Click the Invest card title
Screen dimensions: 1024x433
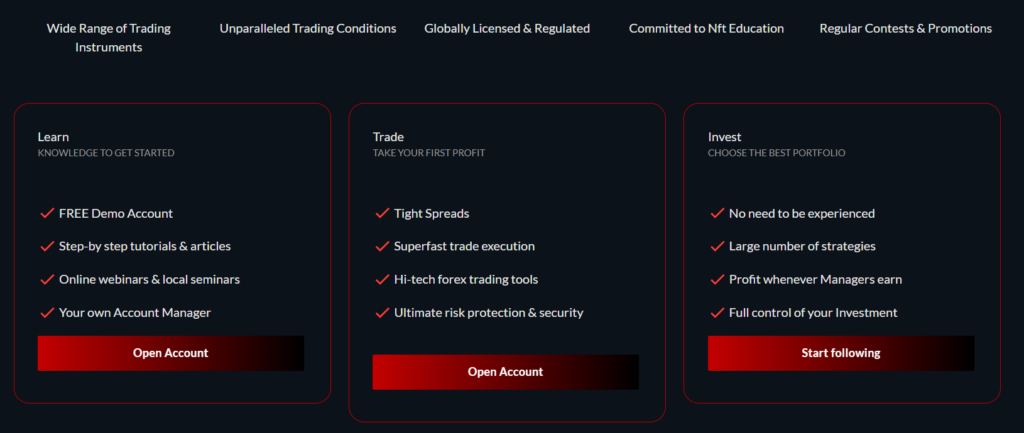tap(724, 136)
